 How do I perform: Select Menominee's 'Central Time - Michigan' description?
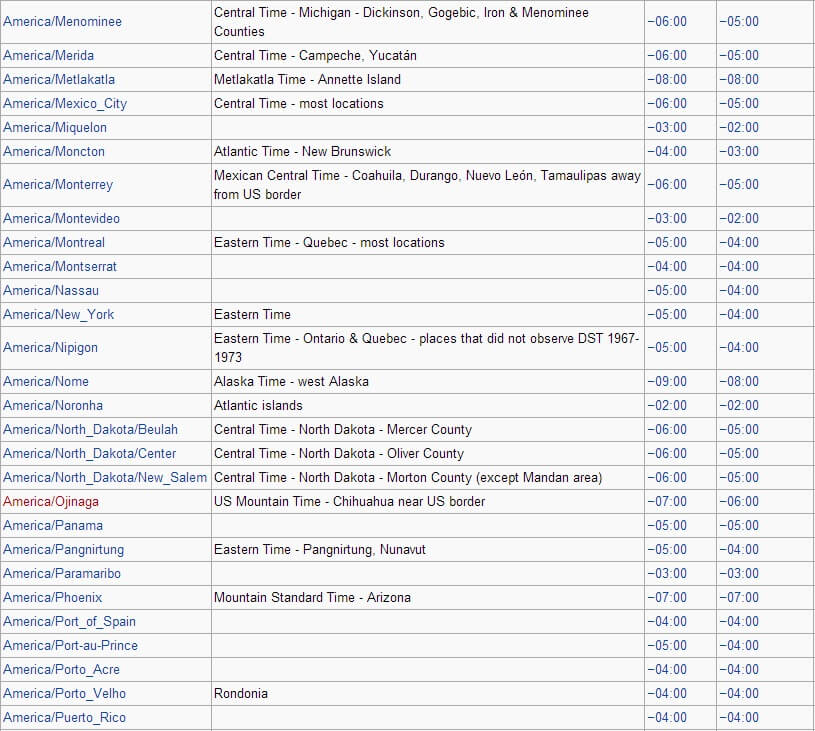click(x=401, y=22)
